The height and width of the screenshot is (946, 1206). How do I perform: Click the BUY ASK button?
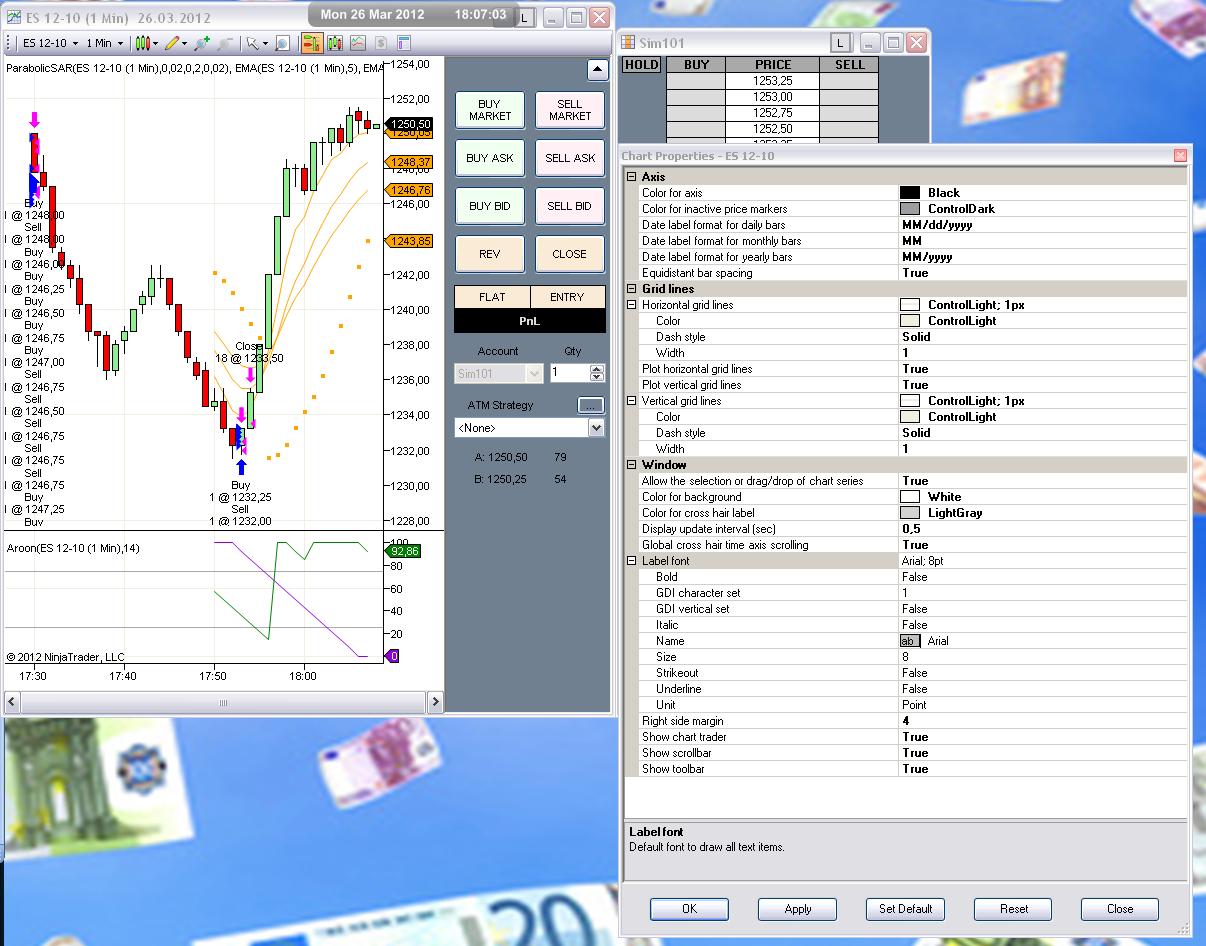[x=490, y=158]
